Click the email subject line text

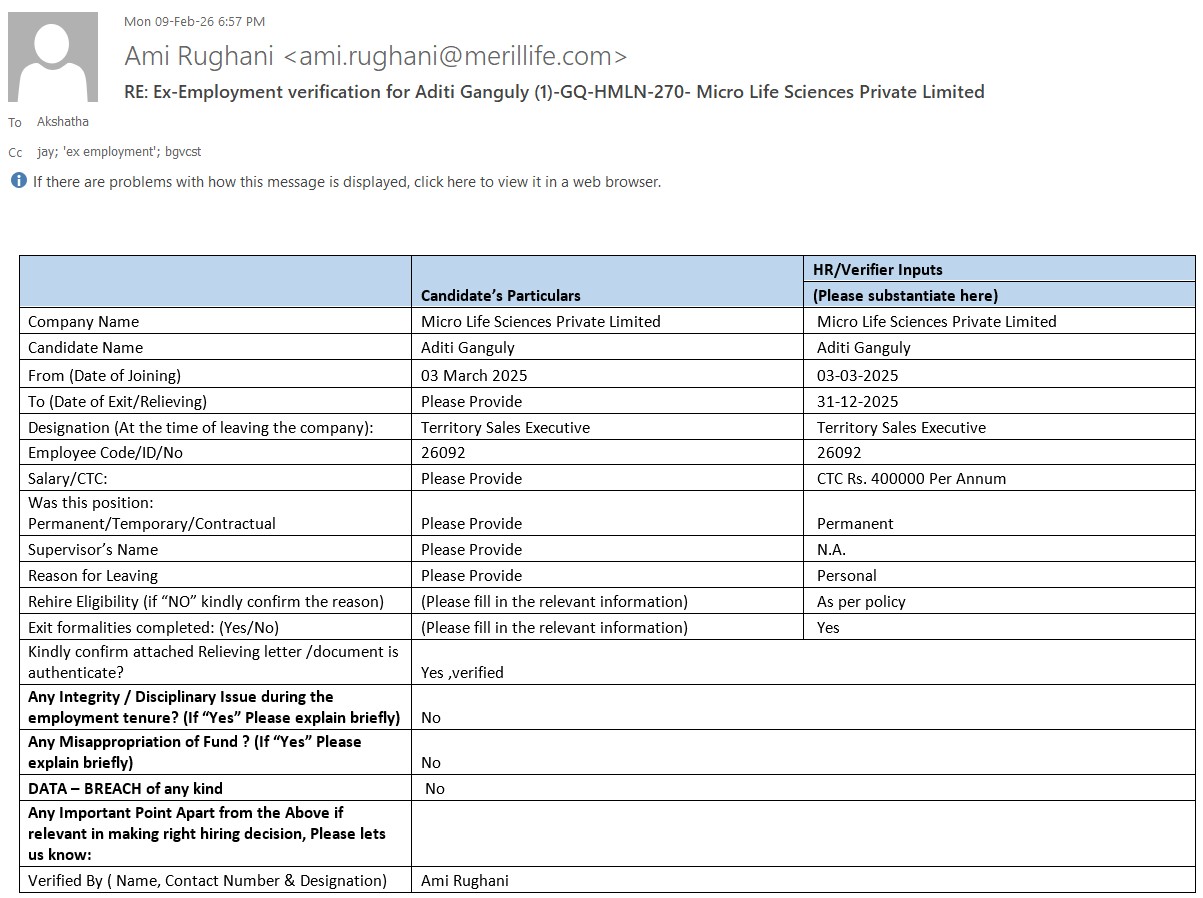pyautogui.click(x=554, y=92)
